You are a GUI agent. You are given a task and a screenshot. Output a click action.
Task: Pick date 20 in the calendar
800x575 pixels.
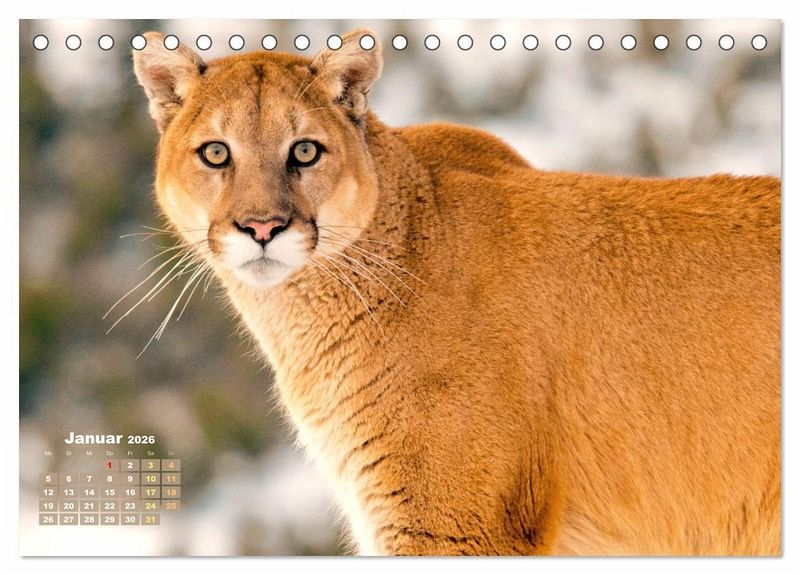tap(69, 506)
